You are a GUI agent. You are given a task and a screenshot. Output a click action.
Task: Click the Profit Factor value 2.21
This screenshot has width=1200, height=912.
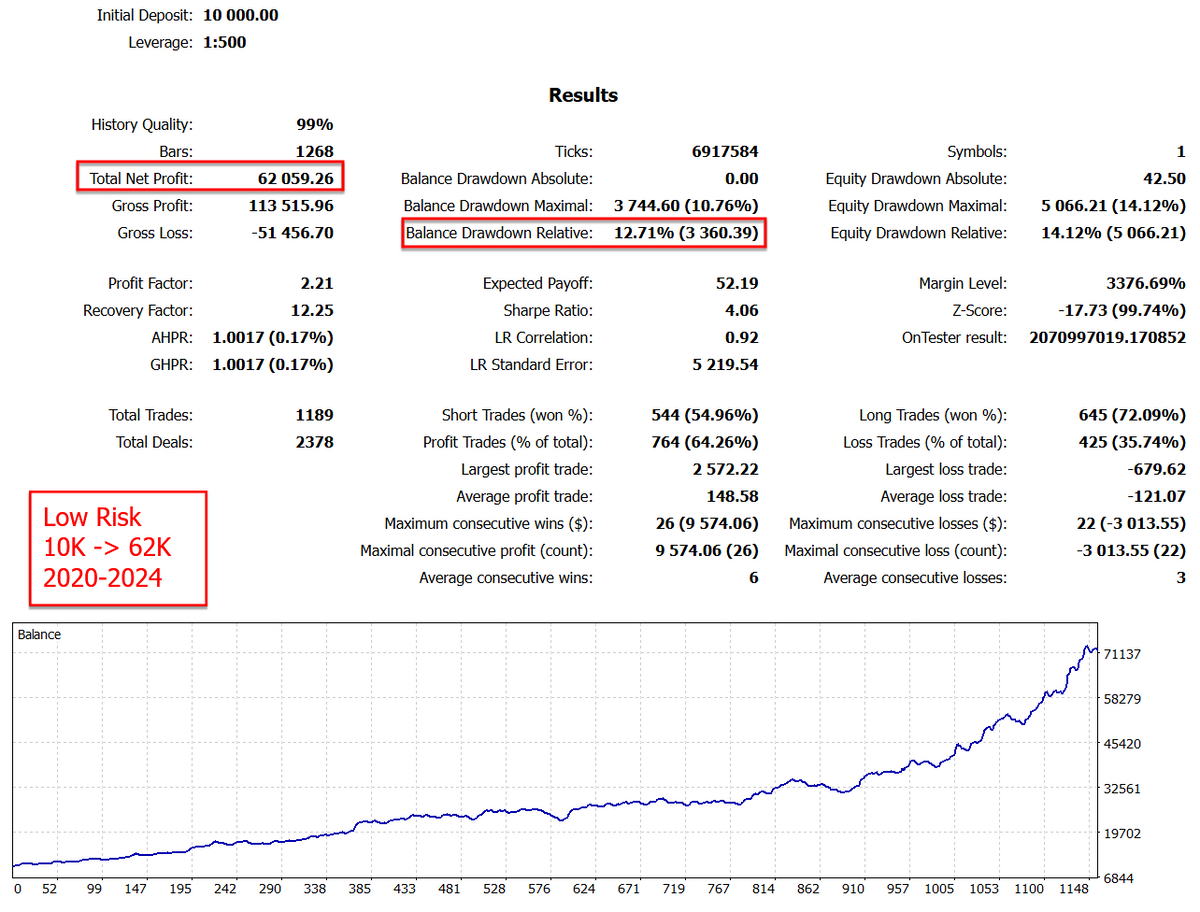(316, 284)
